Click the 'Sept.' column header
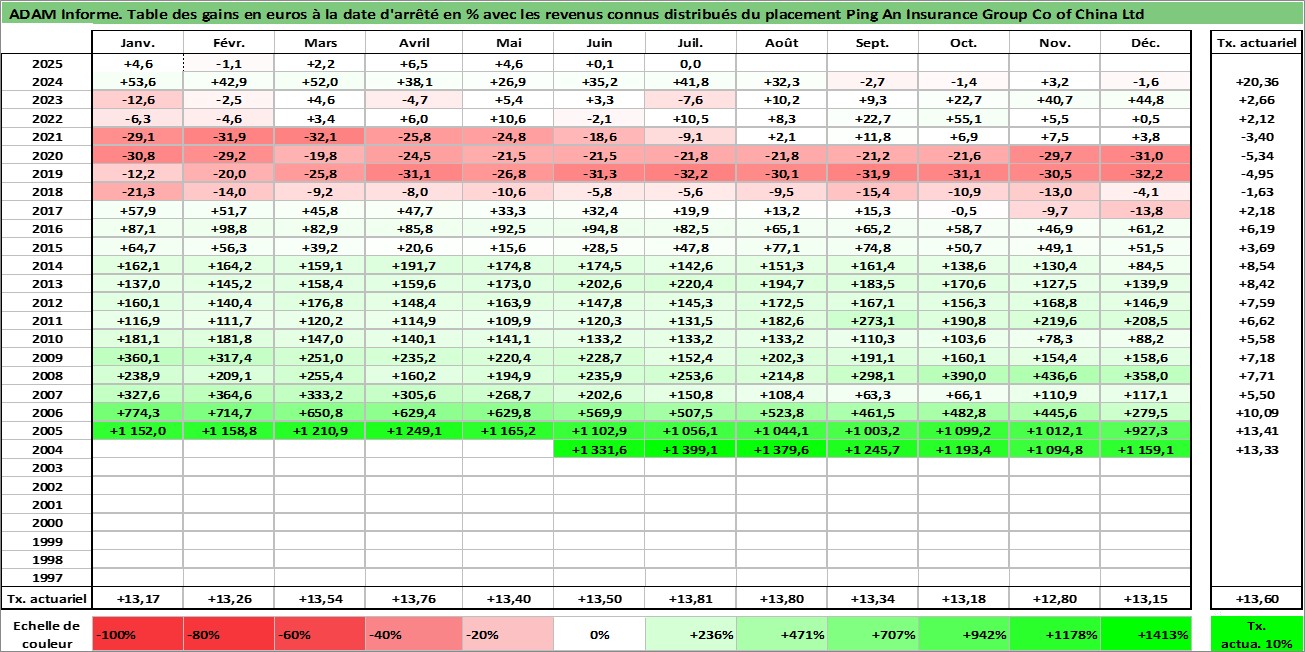1305x652 pixels. [x=873, y=43]
